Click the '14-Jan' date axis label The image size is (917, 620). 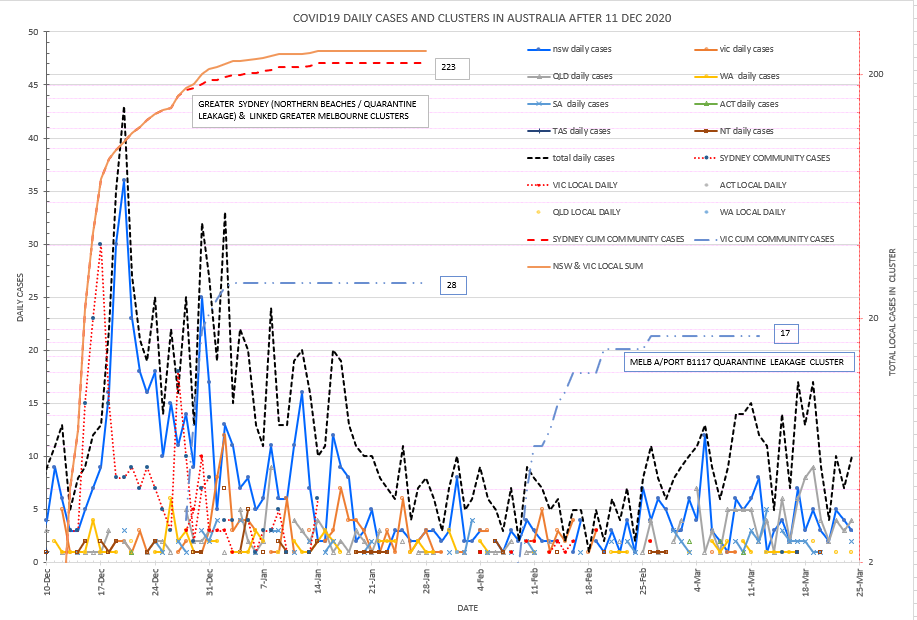click(x=318, y=582)
